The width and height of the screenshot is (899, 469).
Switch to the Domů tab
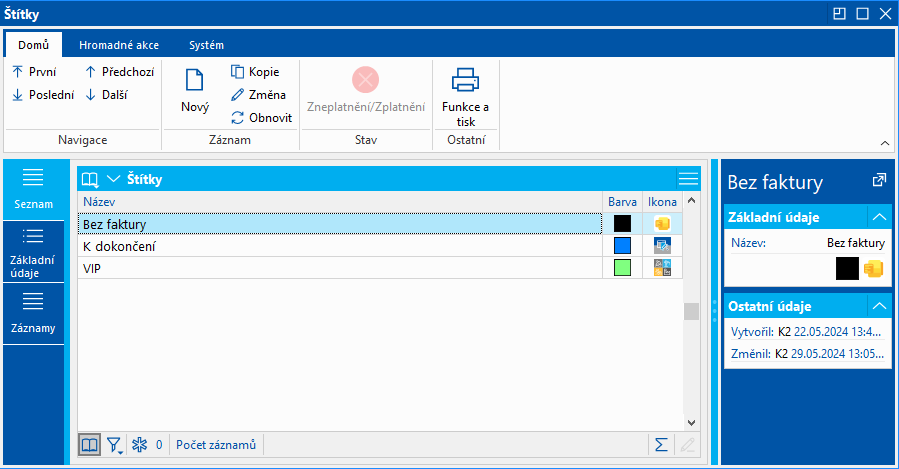(x=33, y=45)
